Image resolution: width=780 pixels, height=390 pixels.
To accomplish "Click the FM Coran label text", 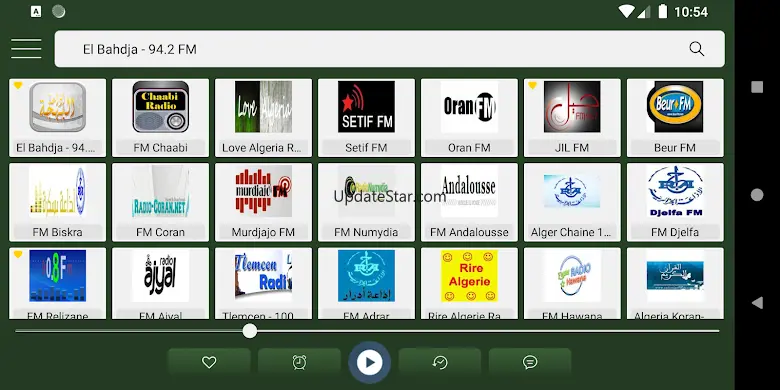I will (x=160, y=232).
